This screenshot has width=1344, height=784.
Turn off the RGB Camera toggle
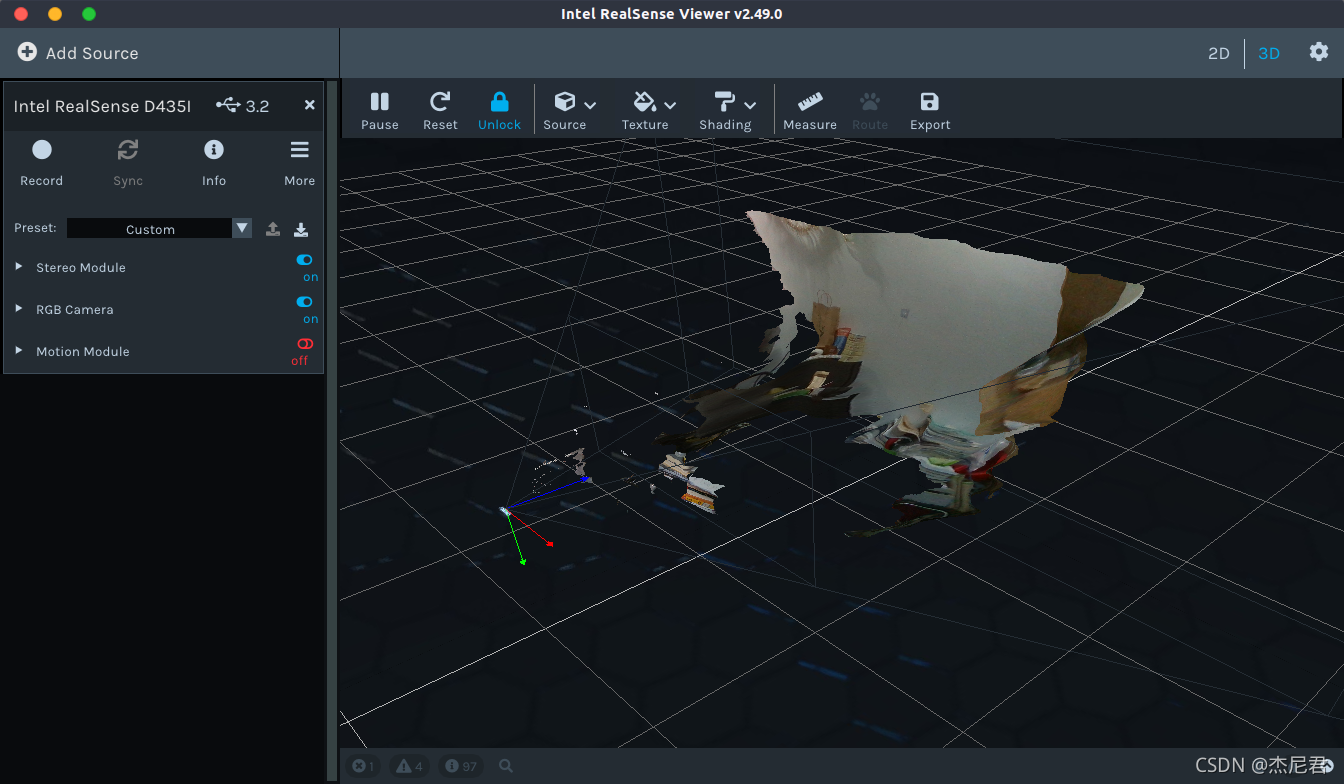point(305,302)
